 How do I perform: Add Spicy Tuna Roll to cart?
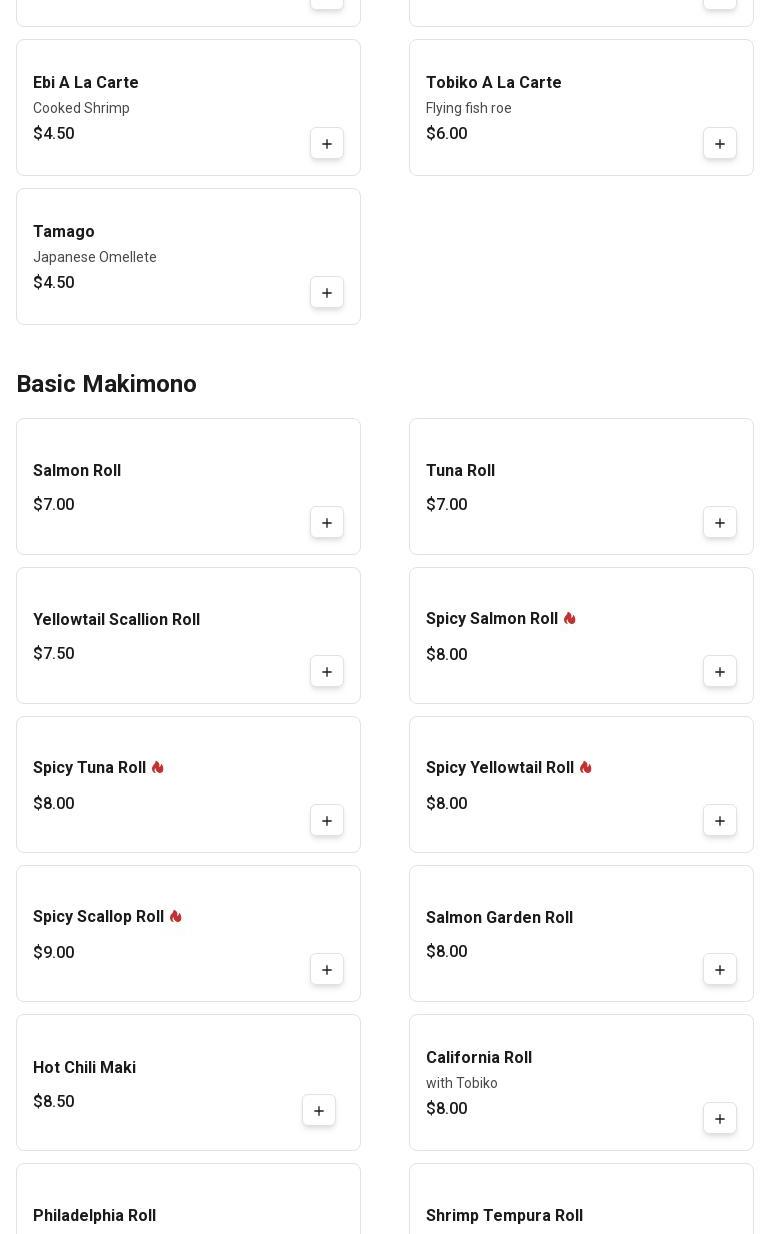tap(327, 821)
